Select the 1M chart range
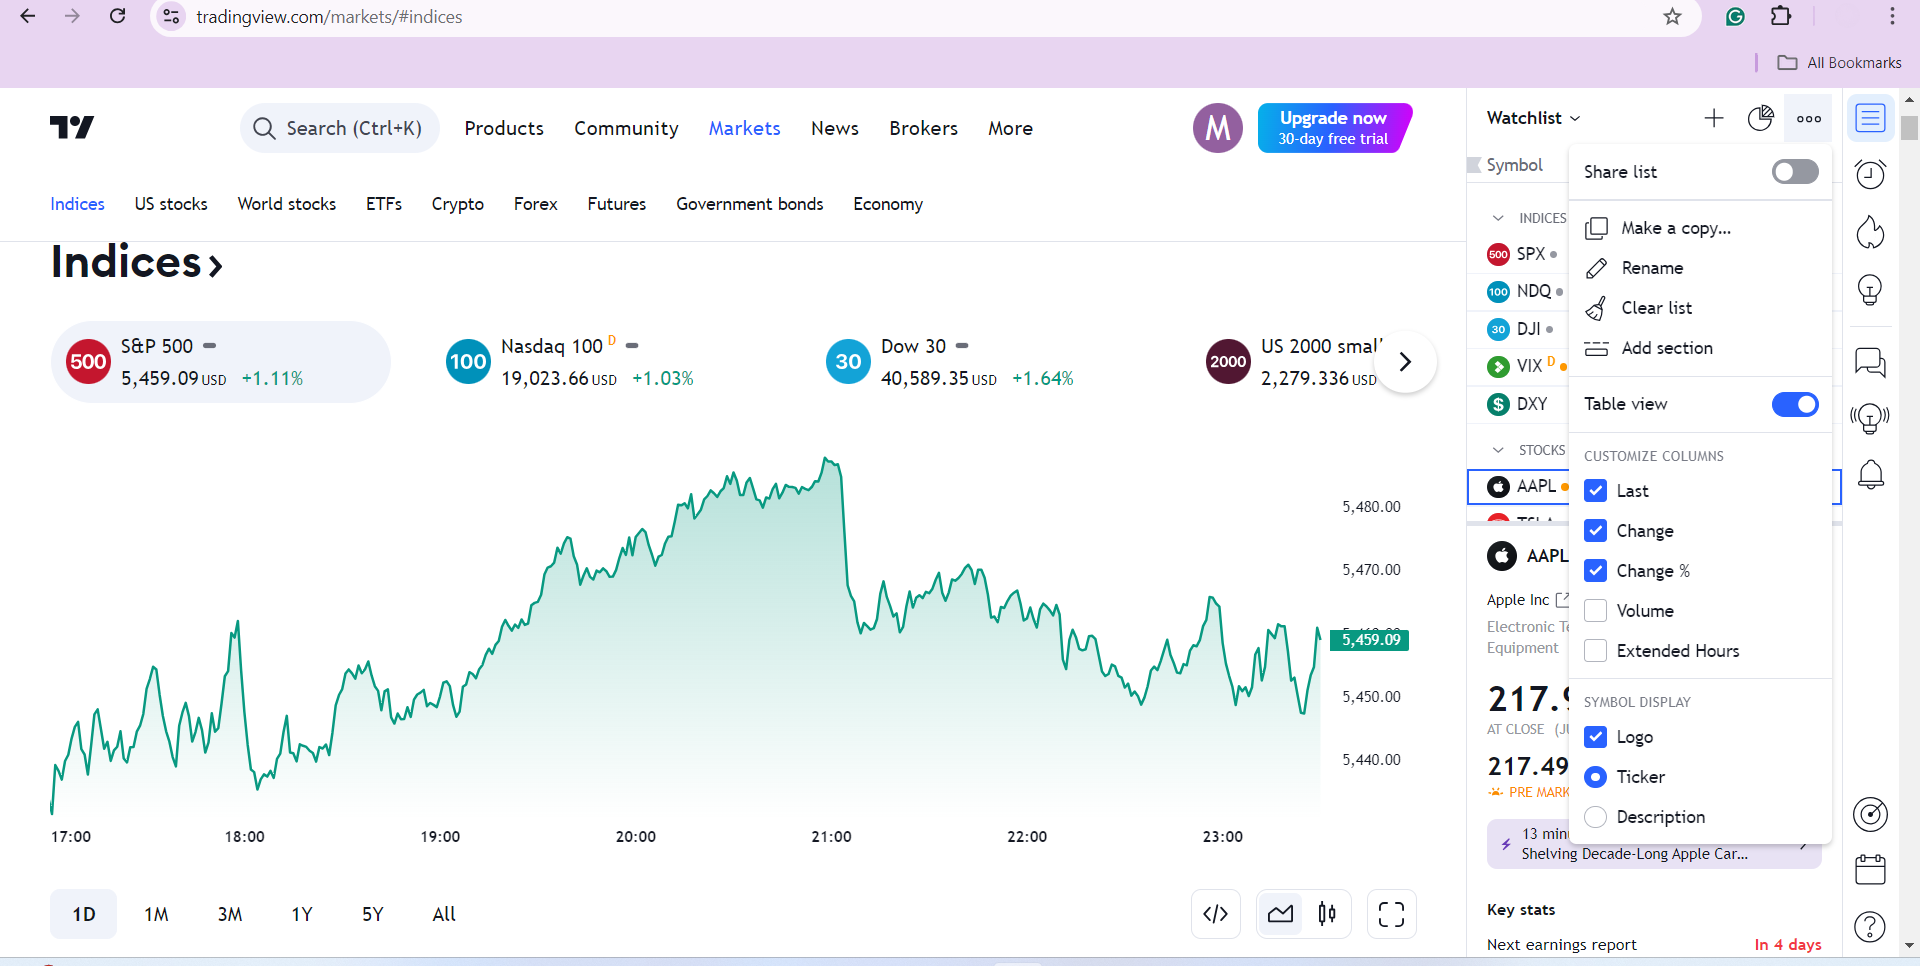The height and width of the screenshot is (966, 1920). click(x=156, y=914)
